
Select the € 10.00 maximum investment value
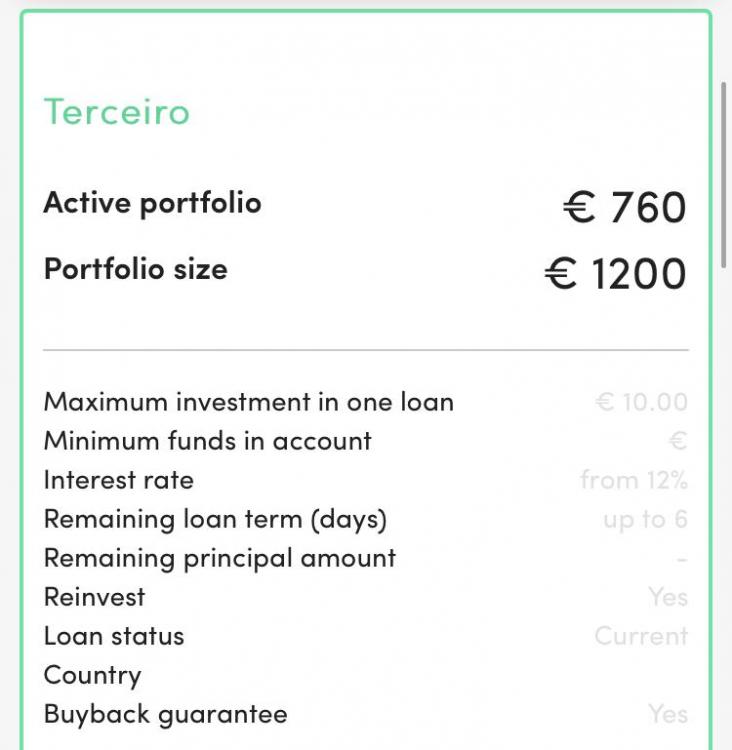(641, 402)
